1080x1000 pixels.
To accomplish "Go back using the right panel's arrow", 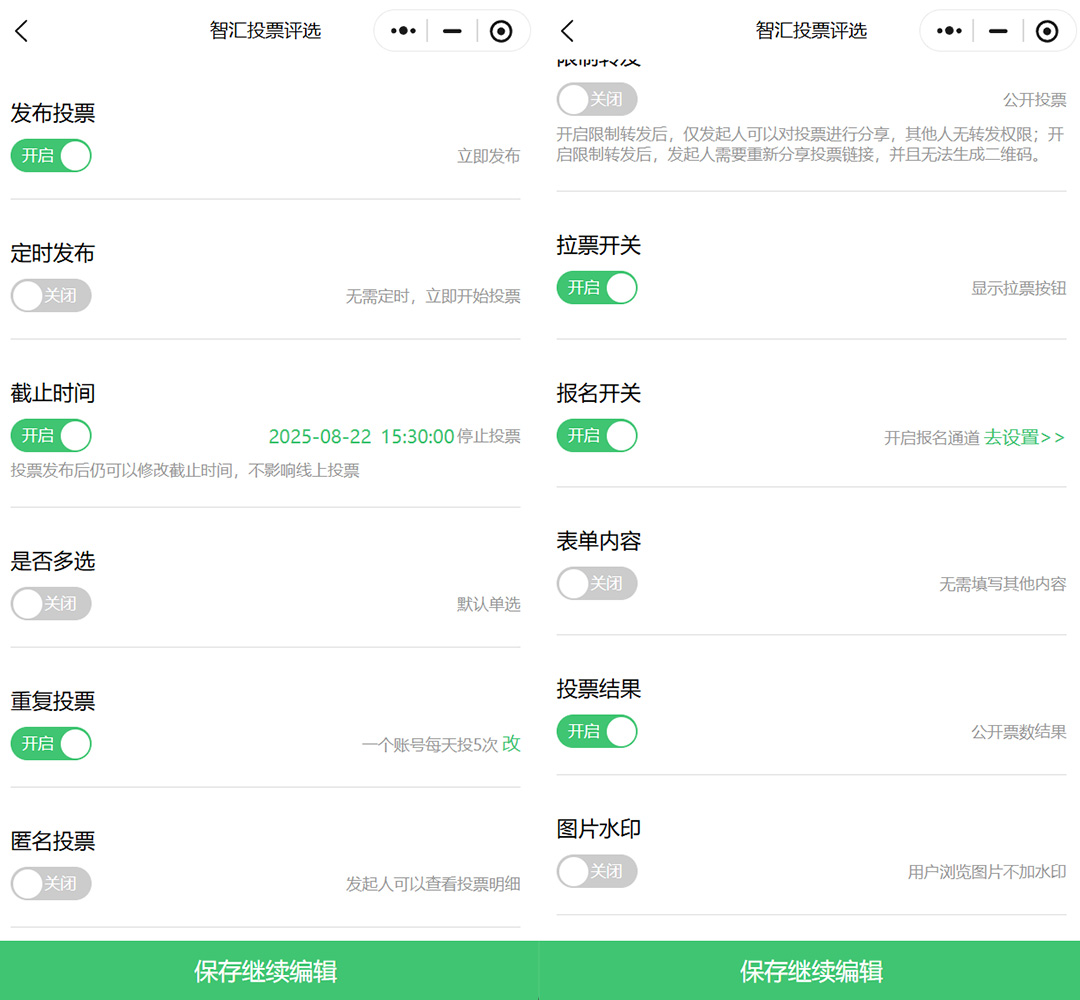I will 568,31.
